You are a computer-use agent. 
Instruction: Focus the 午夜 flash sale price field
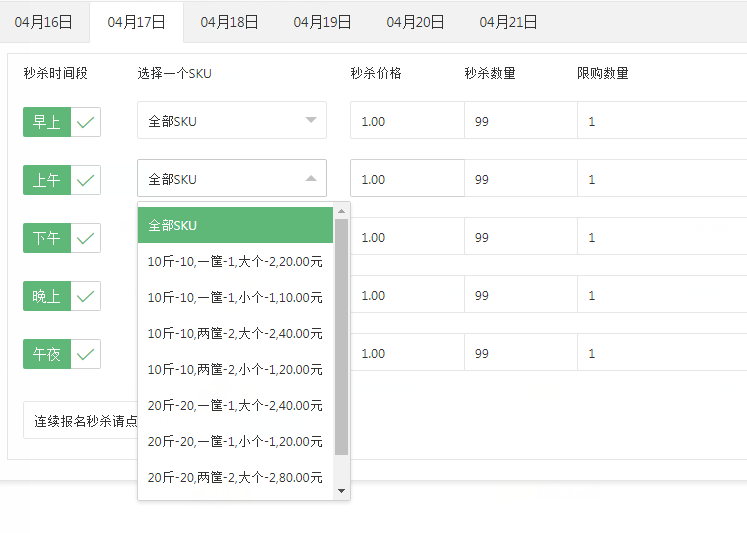point(407,352)
